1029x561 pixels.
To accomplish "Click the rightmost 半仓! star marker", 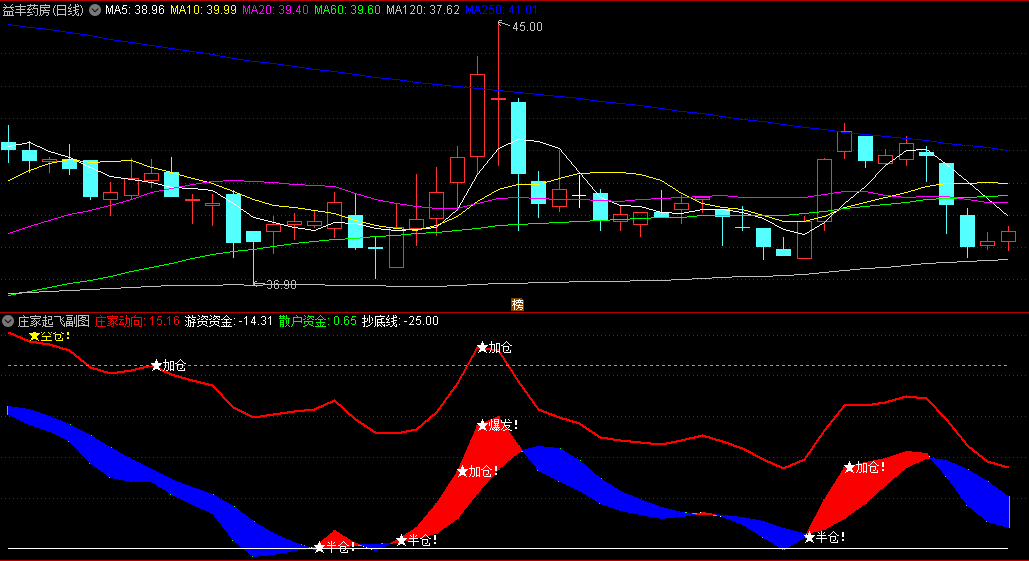I will click(x=824, y=537).
